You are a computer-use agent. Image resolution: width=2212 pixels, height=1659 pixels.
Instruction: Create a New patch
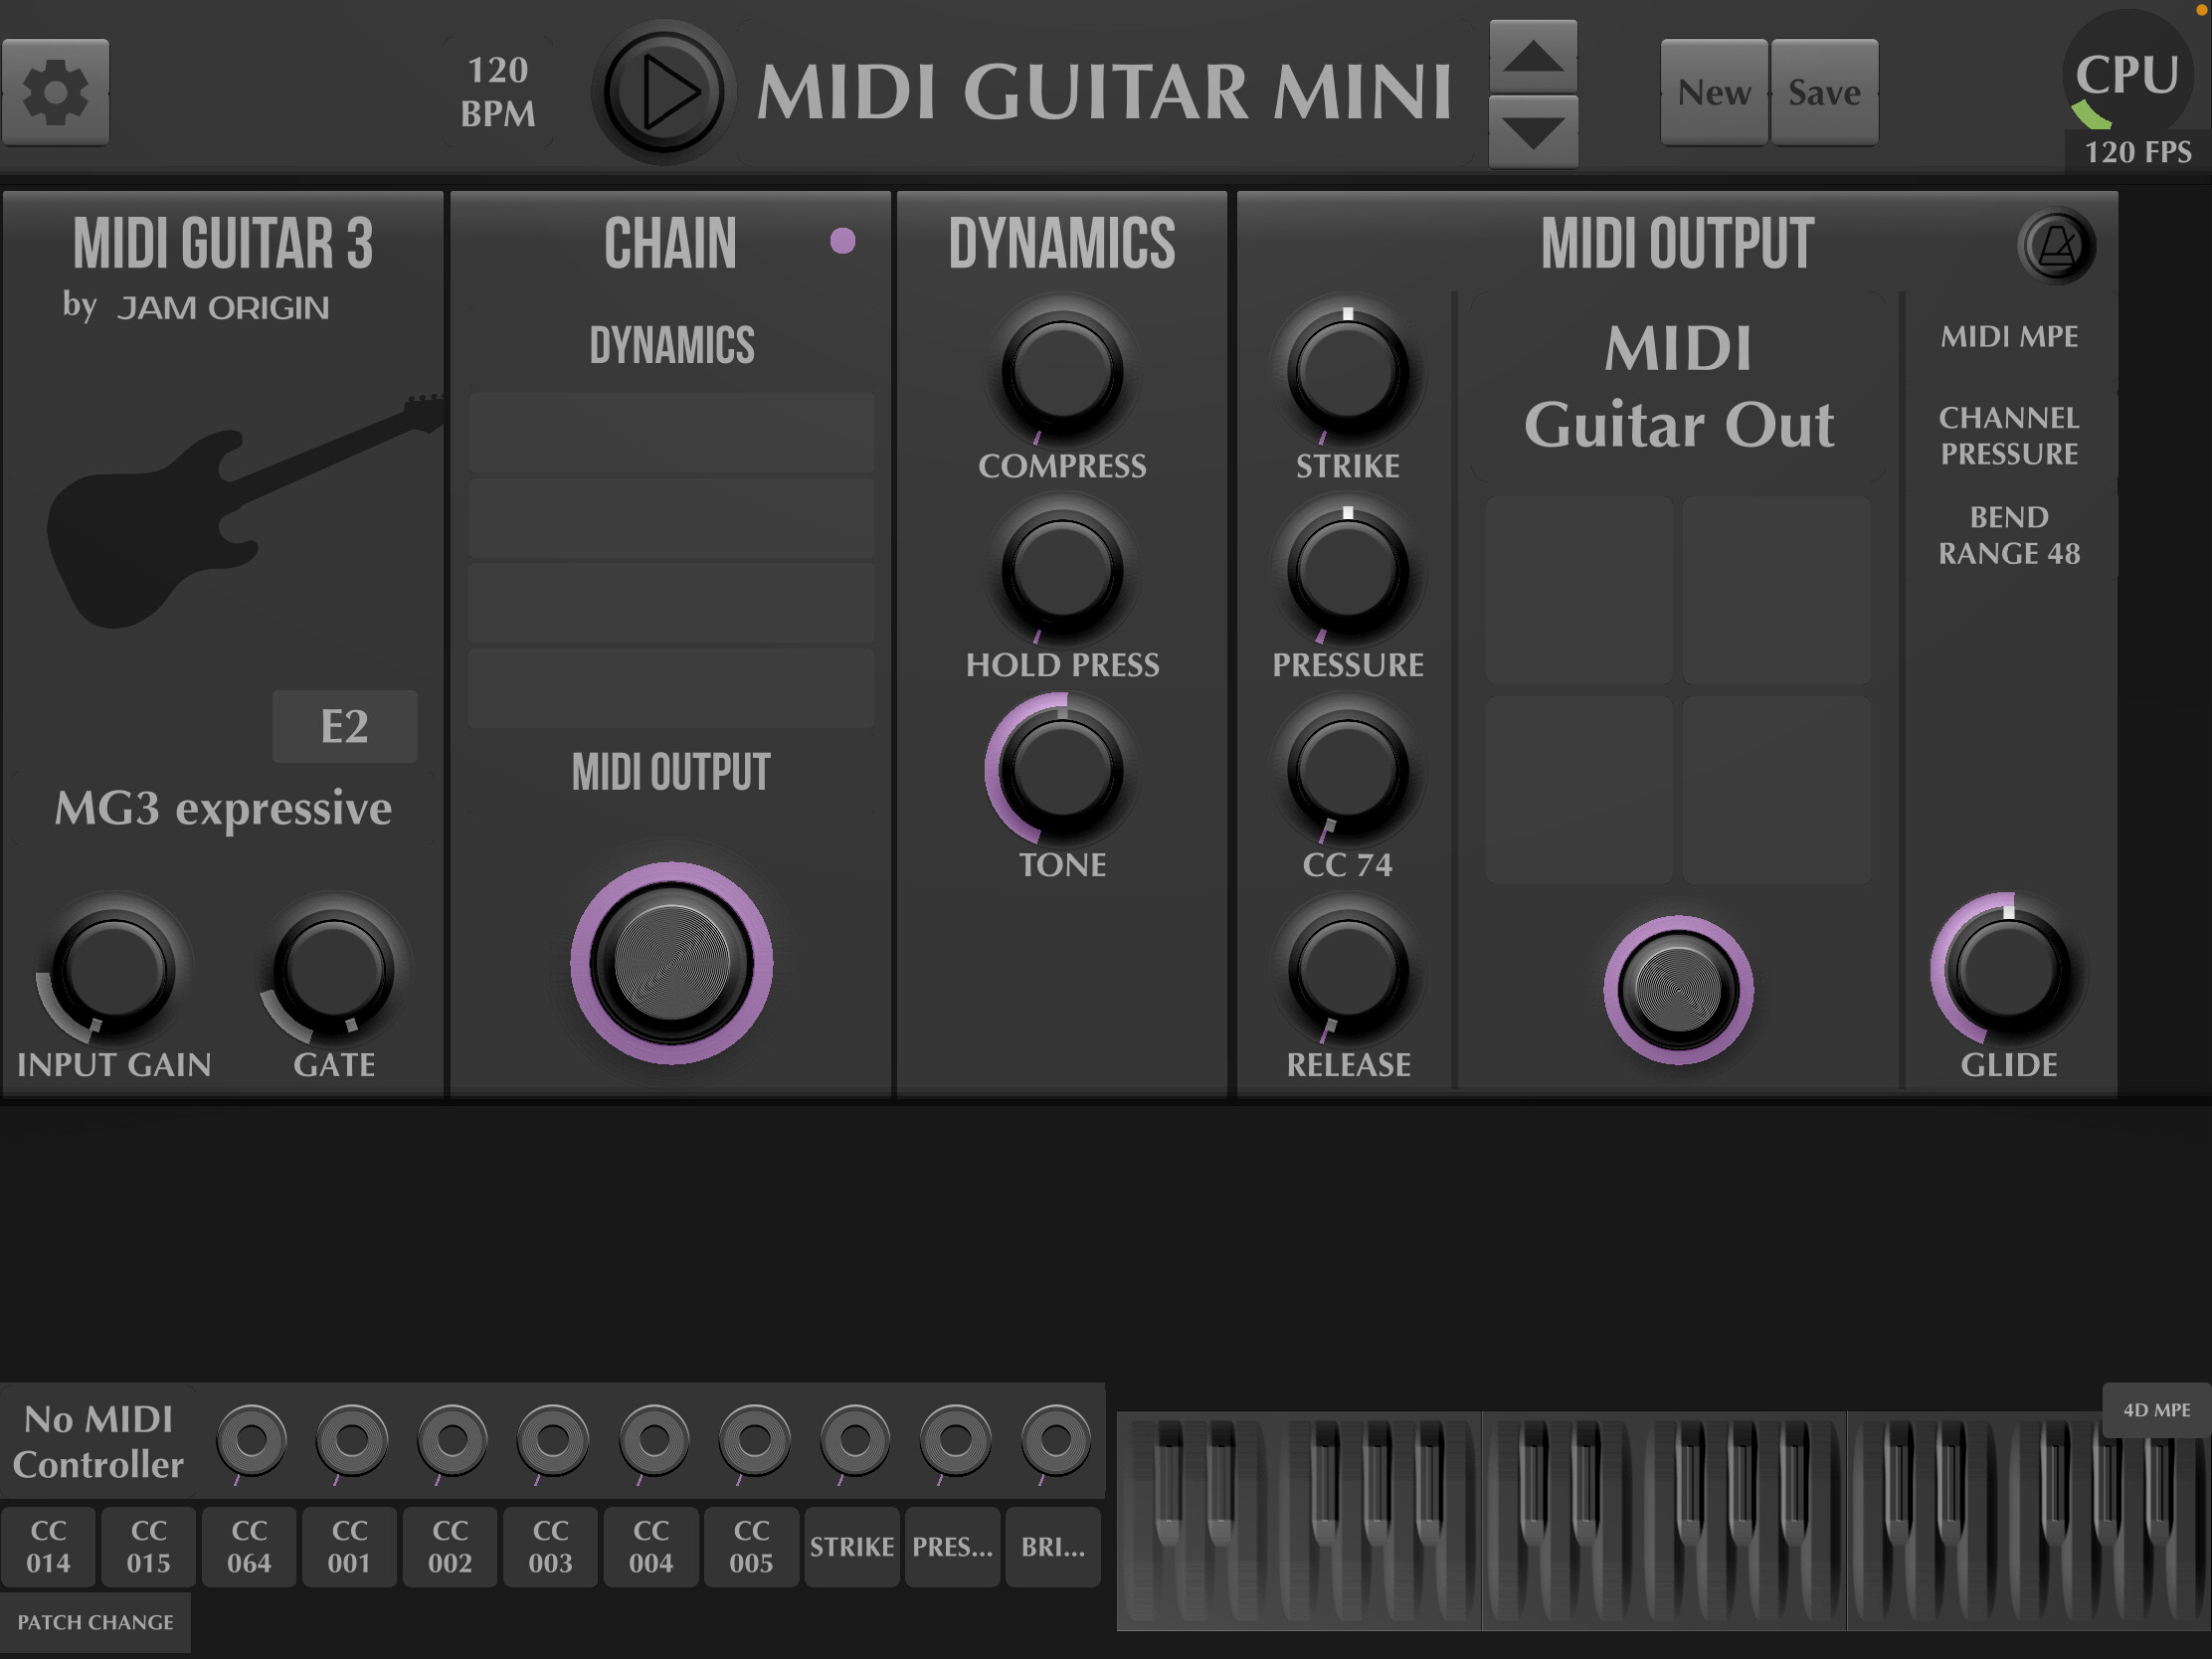[1714, 92]
